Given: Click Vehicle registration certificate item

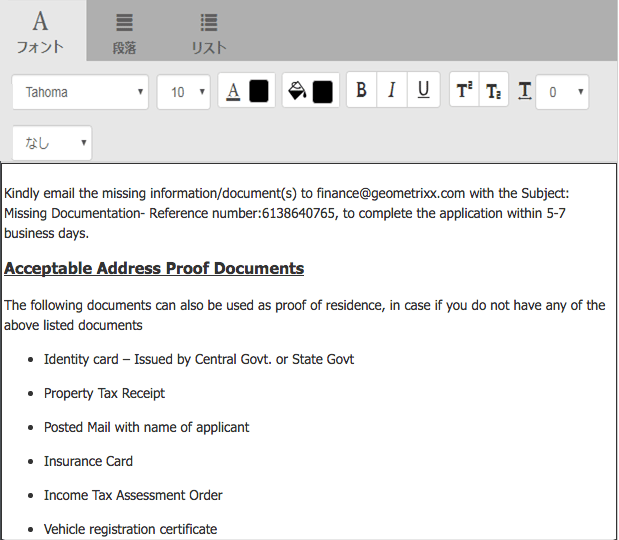Looking at the screenshot, I should pyautogui.click(x=130, y=529).
